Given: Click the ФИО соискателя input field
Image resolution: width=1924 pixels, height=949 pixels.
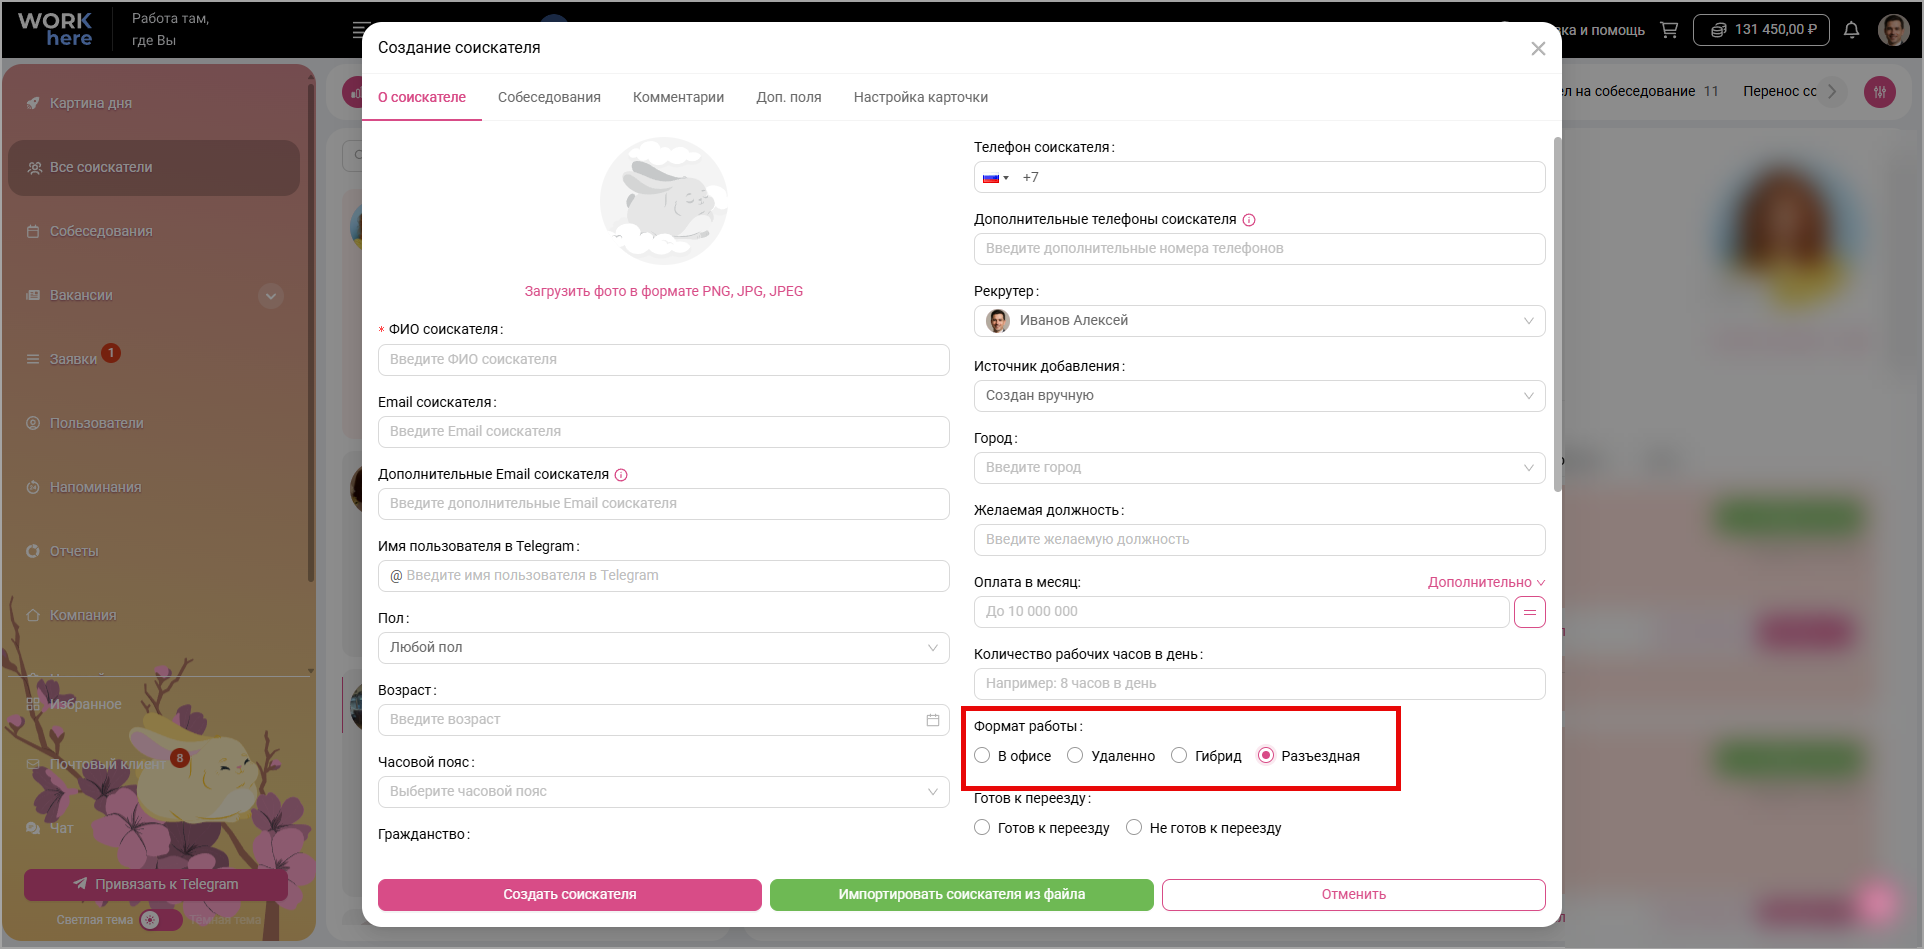Looking at the screenshot, I should click(664, 360).
